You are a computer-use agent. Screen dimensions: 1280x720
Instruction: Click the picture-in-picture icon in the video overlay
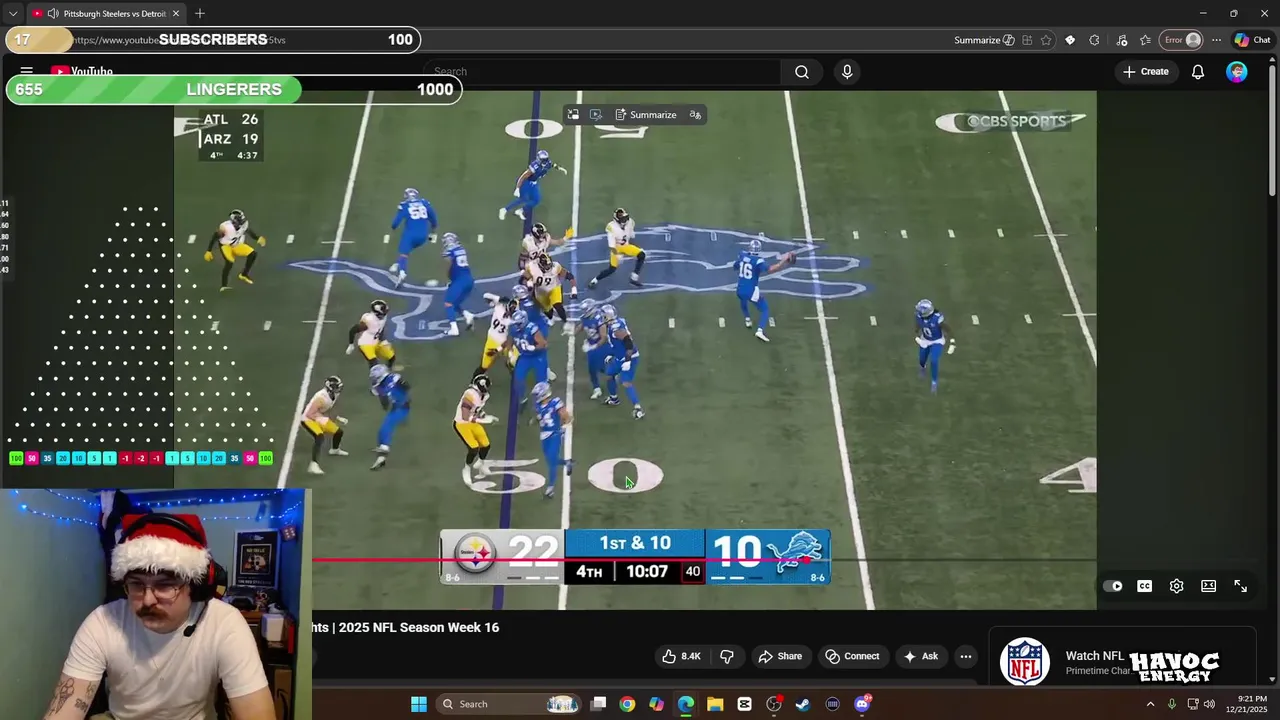[573, 115]
